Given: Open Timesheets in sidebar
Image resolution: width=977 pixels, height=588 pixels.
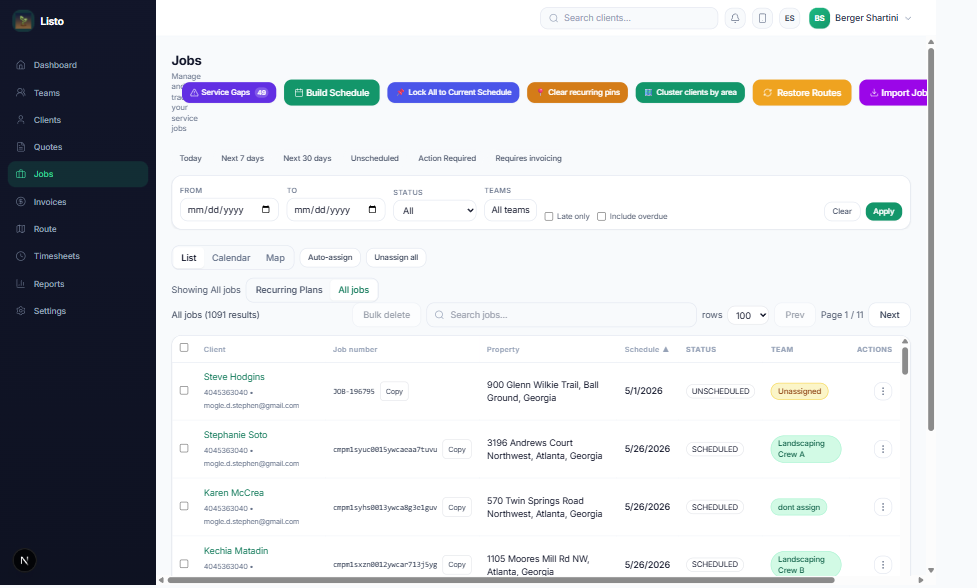Looking at the screenshot, I should pyautogui.click(x=78, y=256).
